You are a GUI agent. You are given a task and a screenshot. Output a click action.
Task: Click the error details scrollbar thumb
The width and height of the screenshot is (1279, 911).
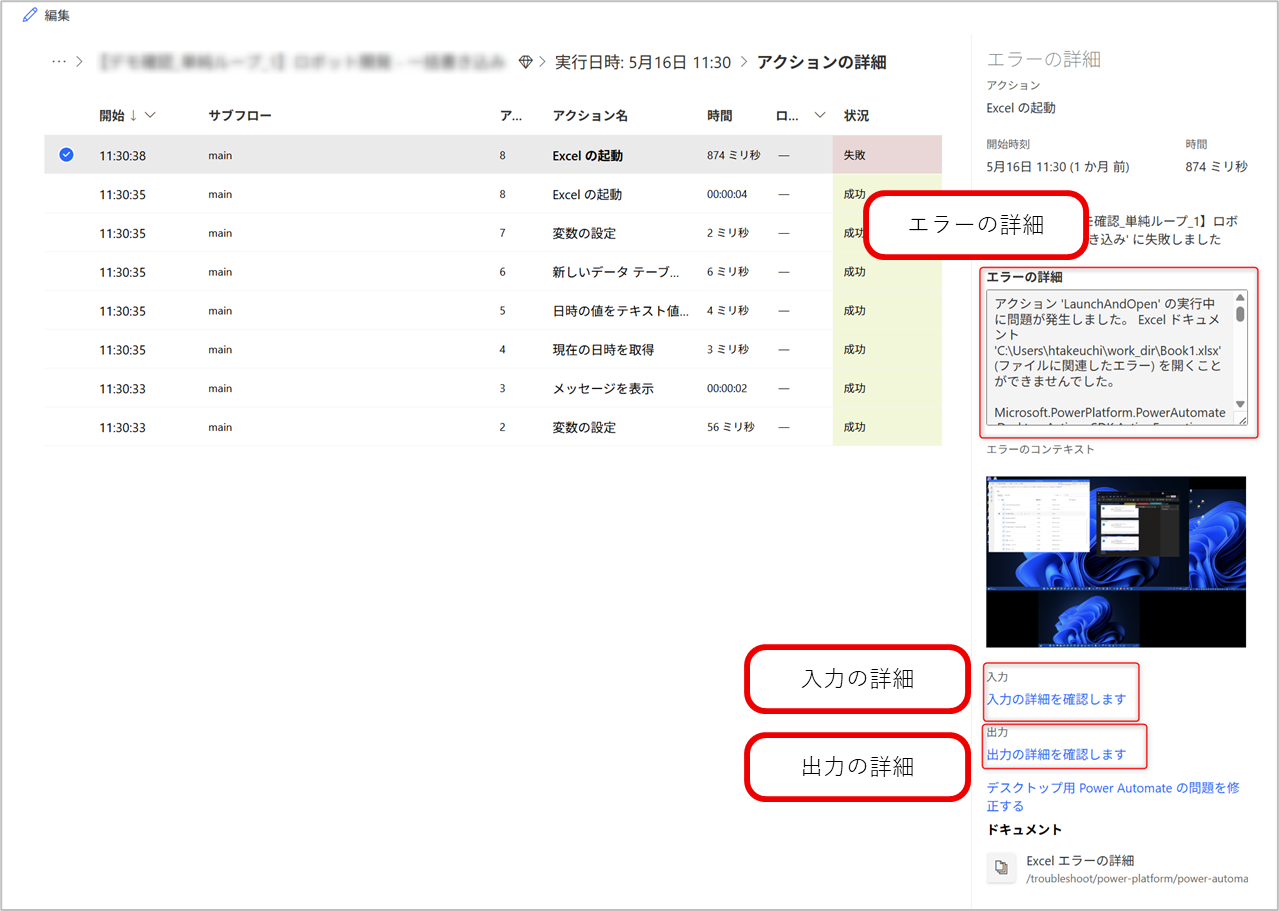pos(1240,313)
